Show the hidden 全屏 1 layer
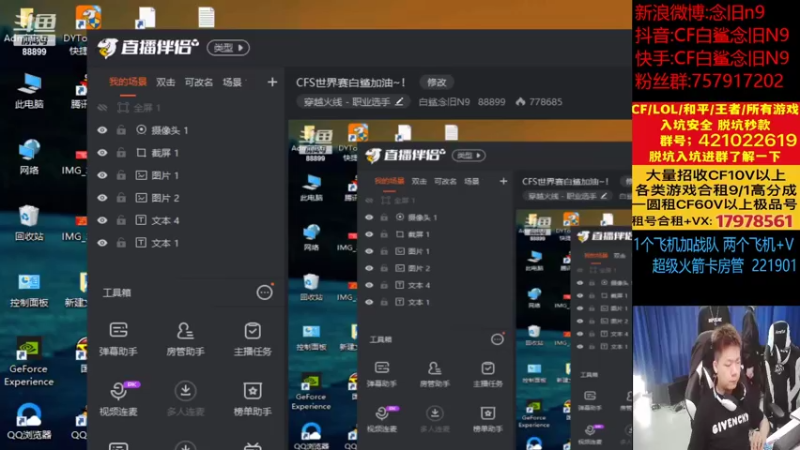This screenshot has width=800, height=450. (x=103, y=108)
